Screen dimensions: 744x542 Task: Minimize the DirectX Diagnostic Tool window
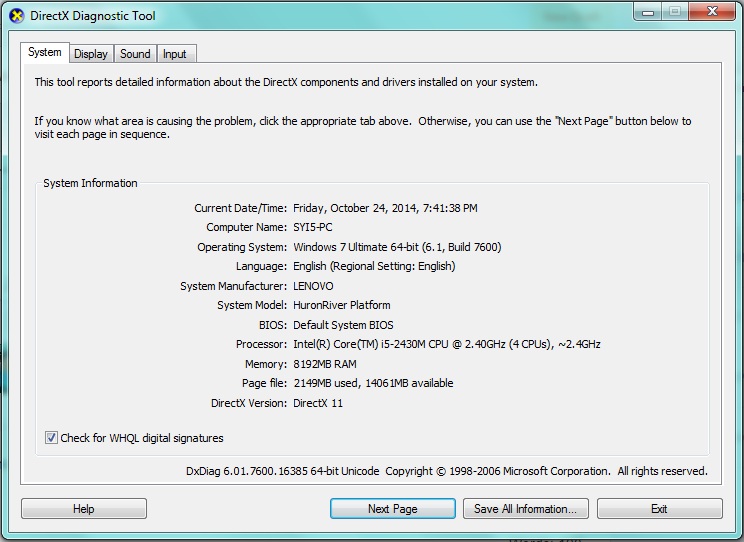[648, 12]
